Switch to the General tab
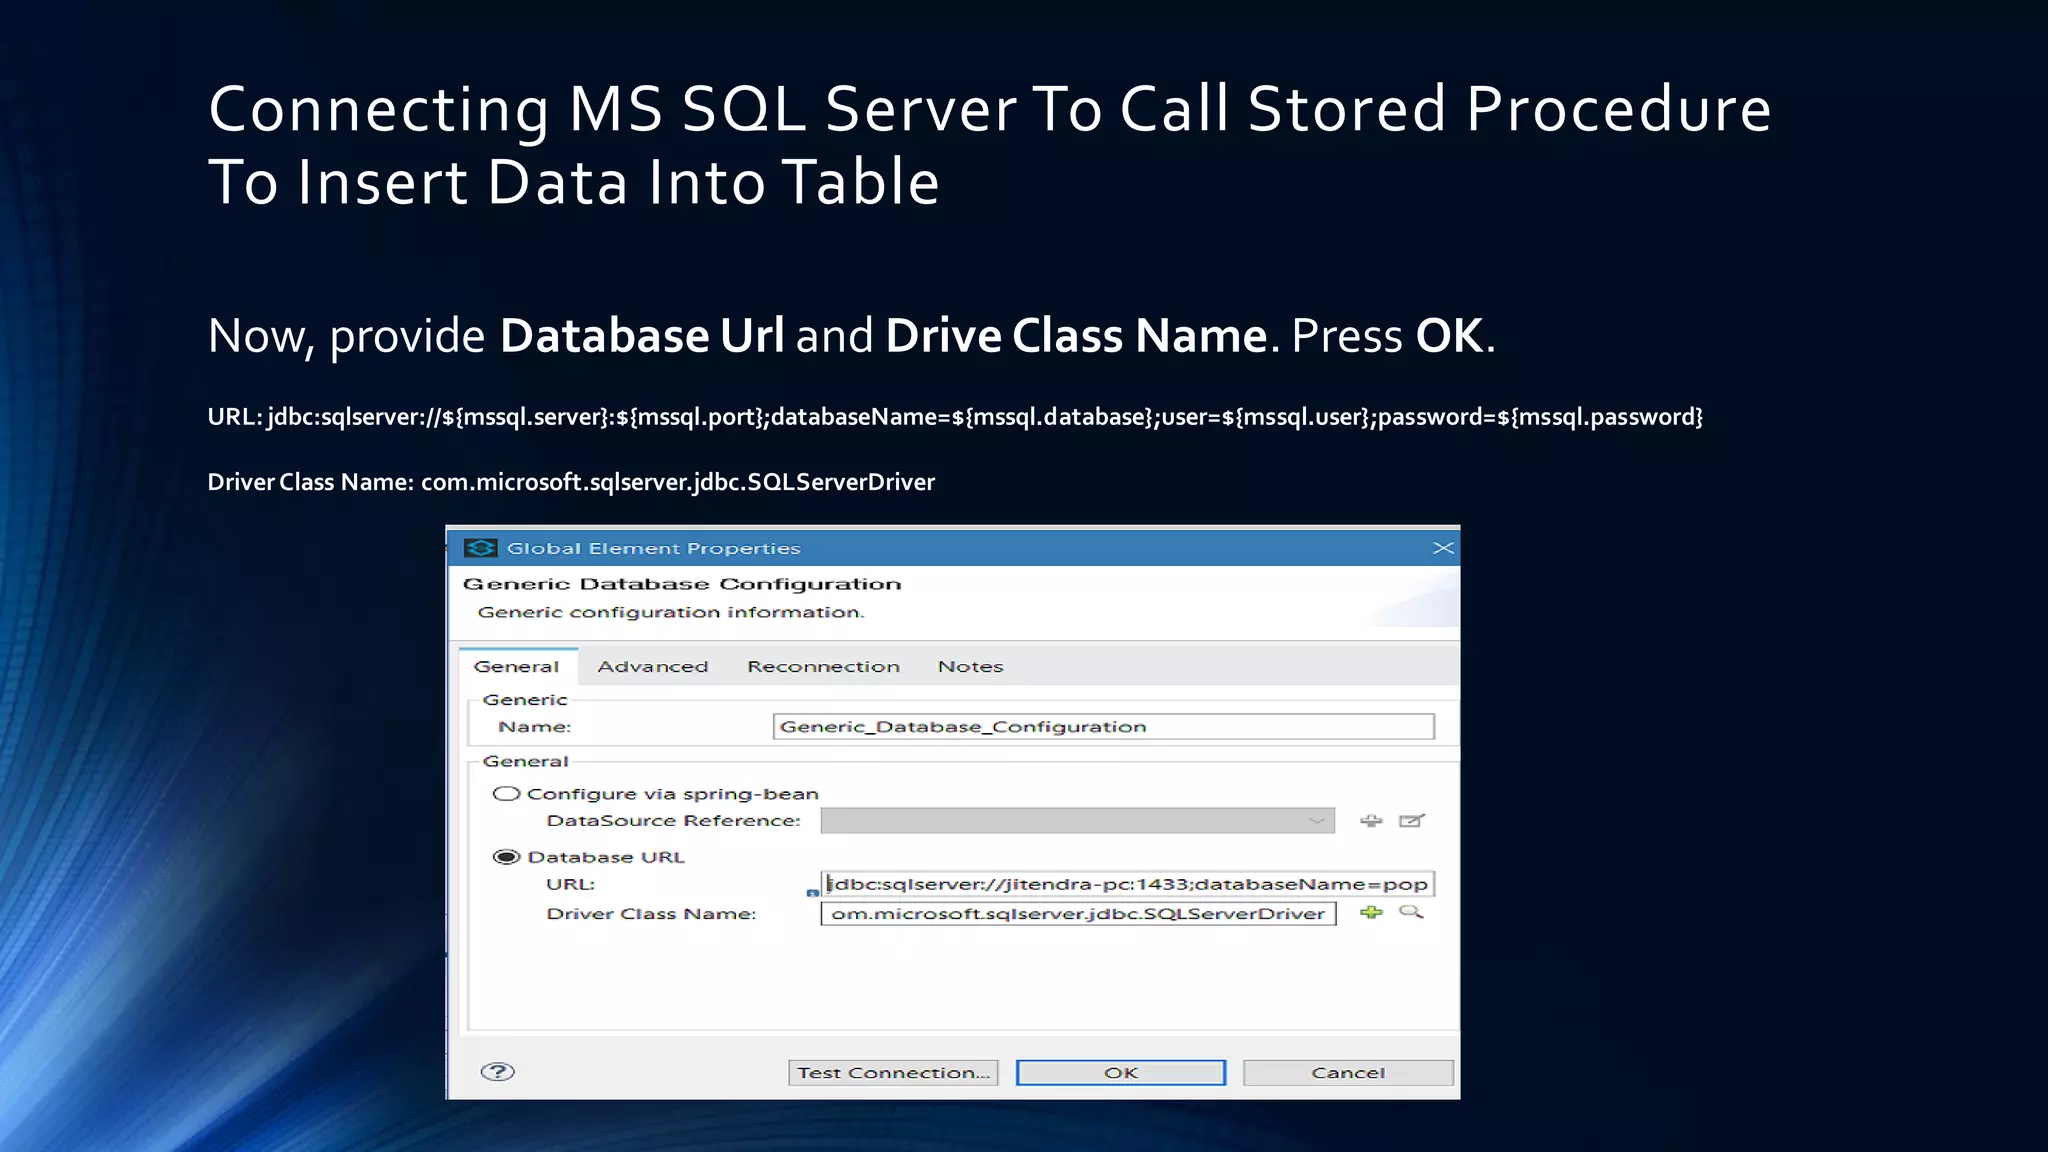The image size is (2048, 1152). coord(517,666)
